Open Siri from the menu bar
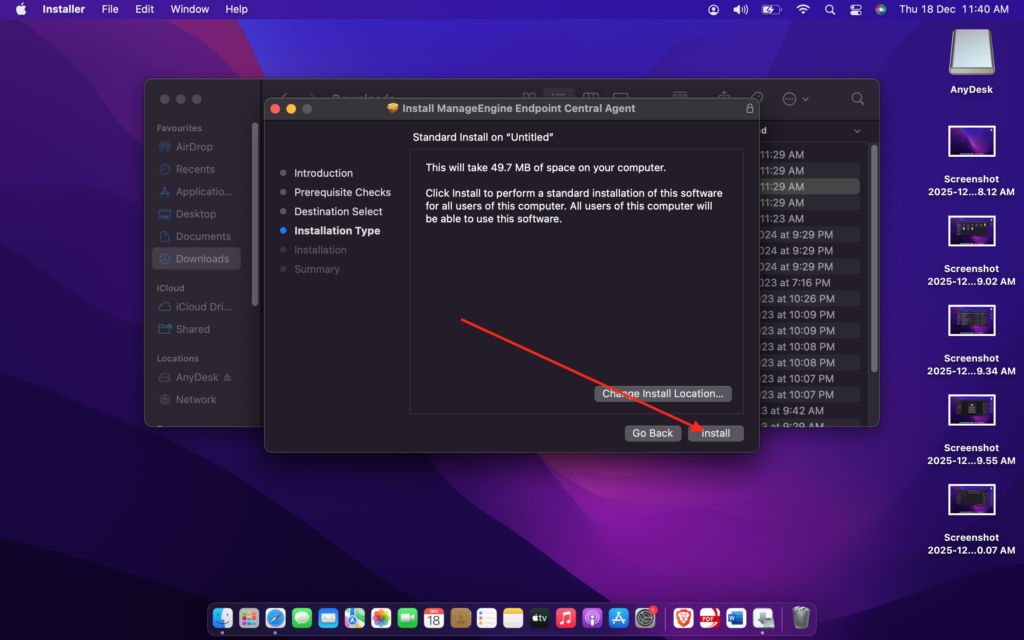The image size is (1024, 640). (880, 9)
